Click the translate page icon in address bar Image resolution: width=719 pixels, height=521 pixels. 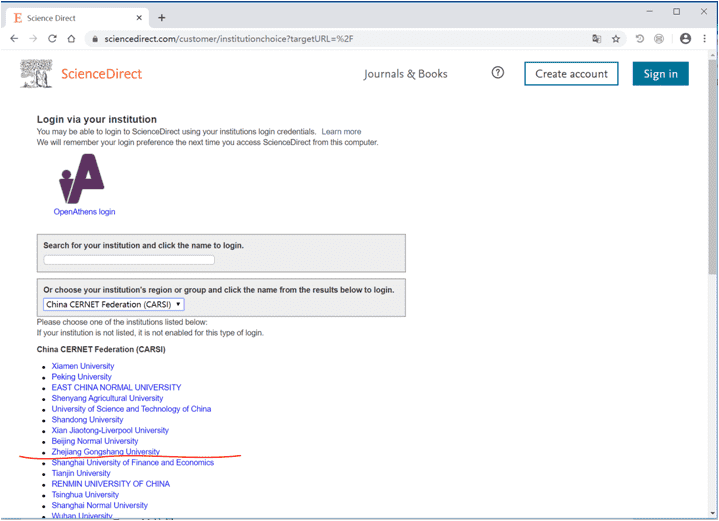click(x=597, y=39)
